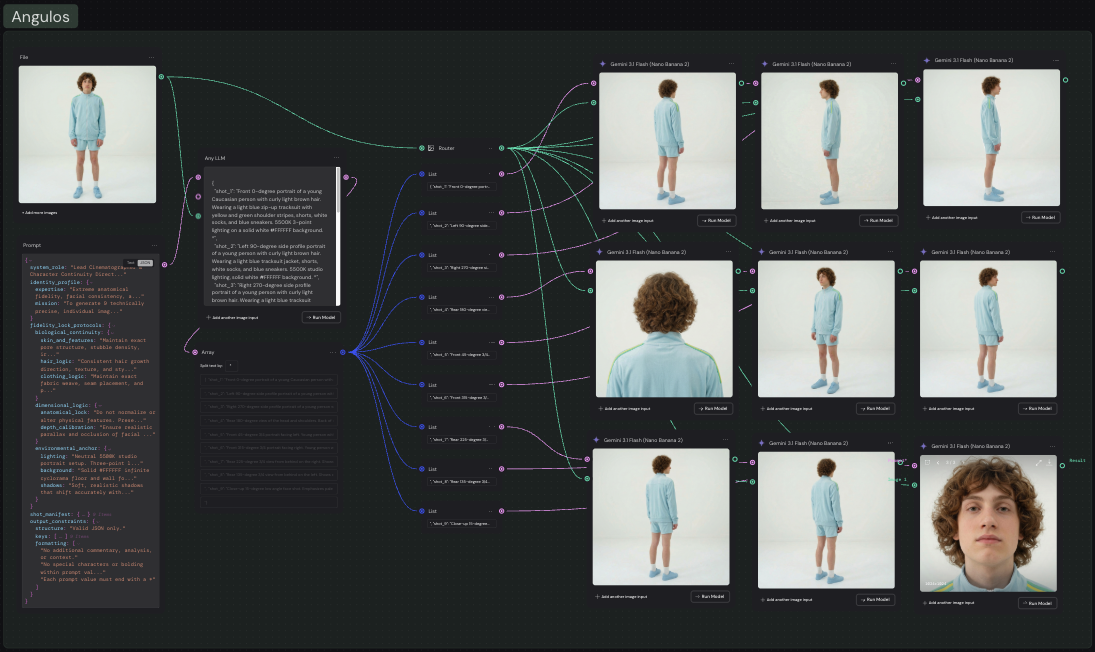The height and width of the screenshot is (652, 1095).
Task: Click the previous-image arrow in the Result viewer
Action: [938, 461]
